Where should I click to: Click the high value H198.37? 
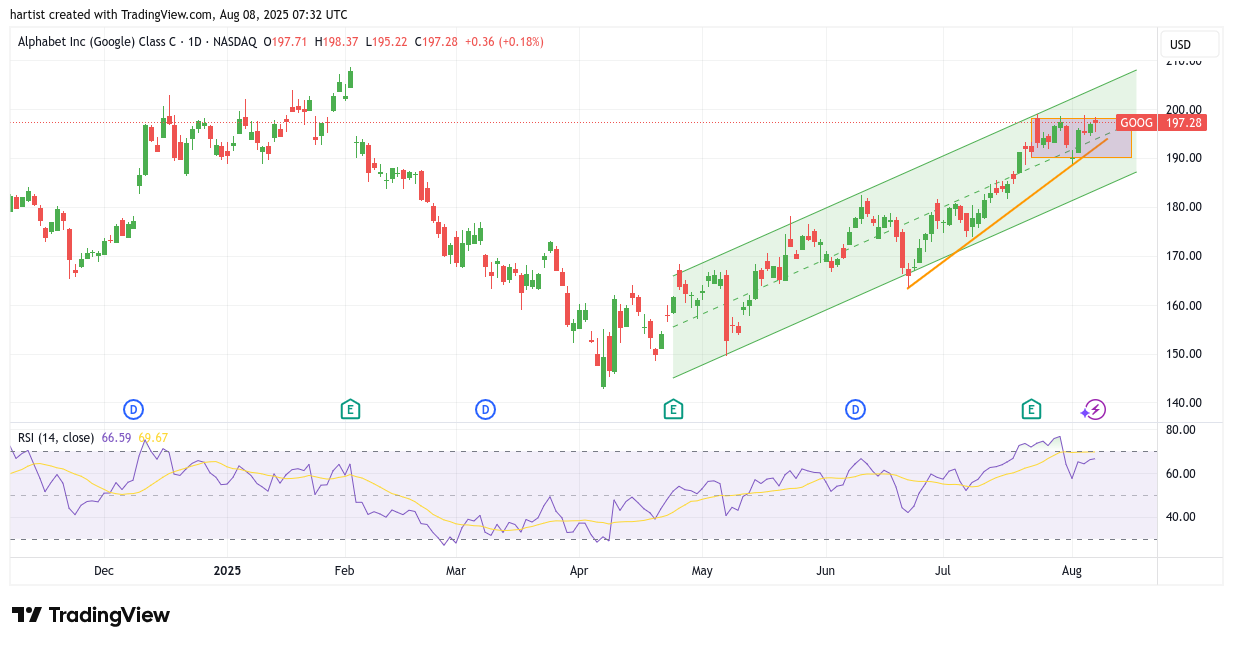[338, 42]
